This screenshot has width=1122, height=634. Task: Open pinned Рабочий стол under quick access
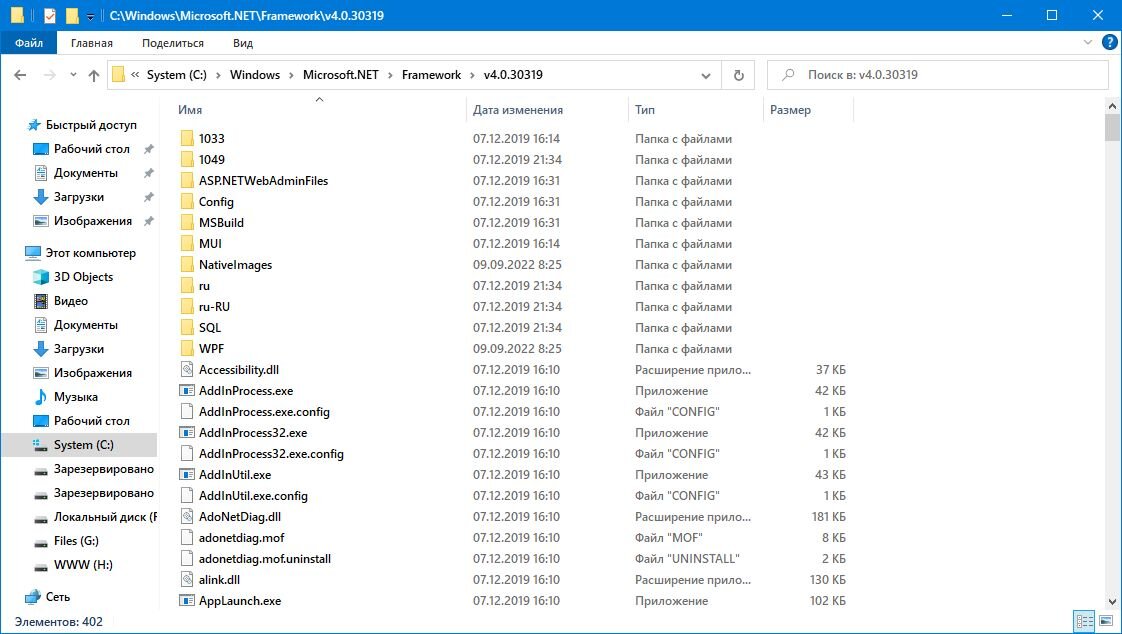click(x=92, y=149)
